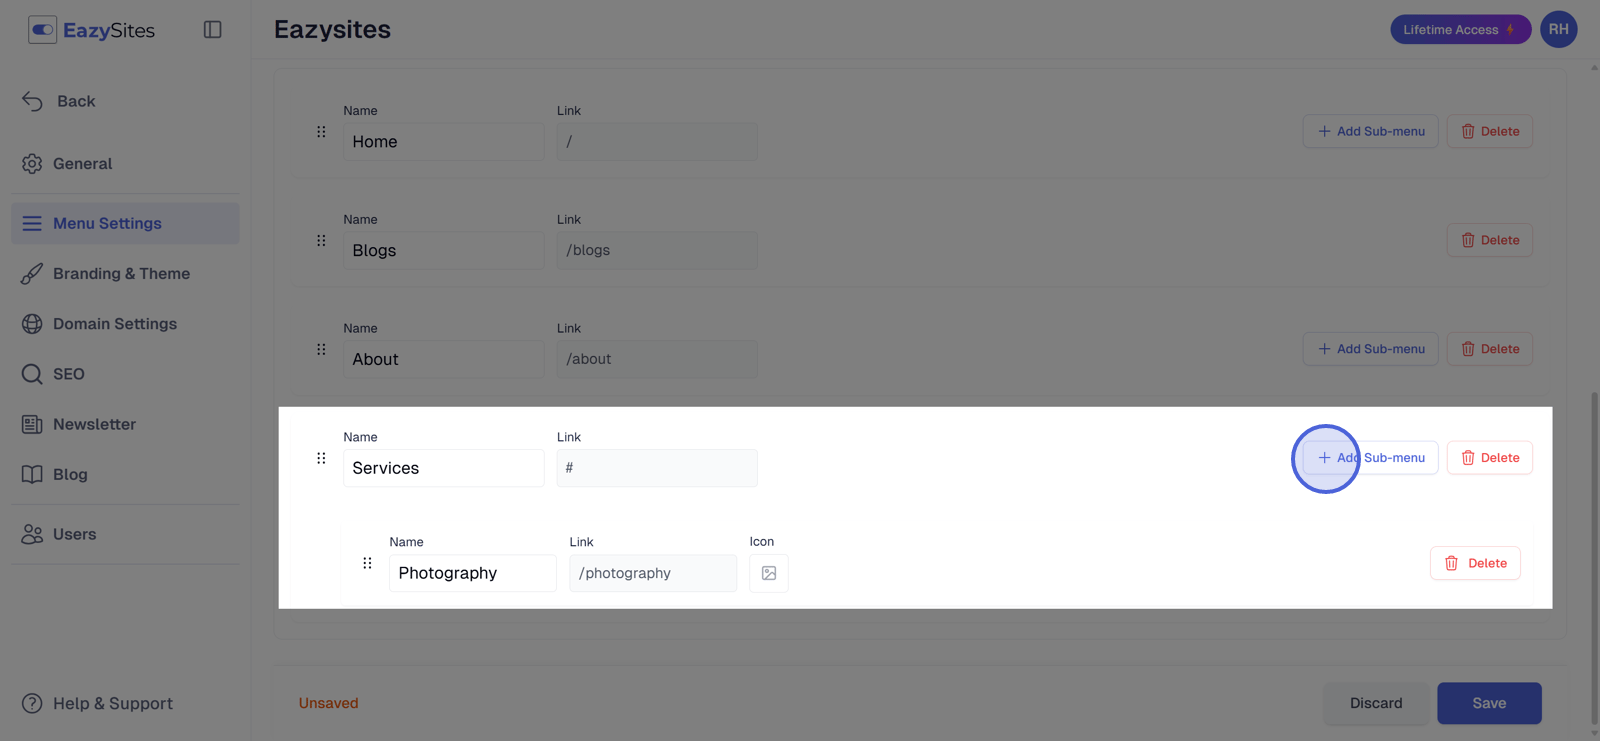Open Branding & Theme settings
The width and height of the screenshot is (1600, 741).
click(105, 274)
